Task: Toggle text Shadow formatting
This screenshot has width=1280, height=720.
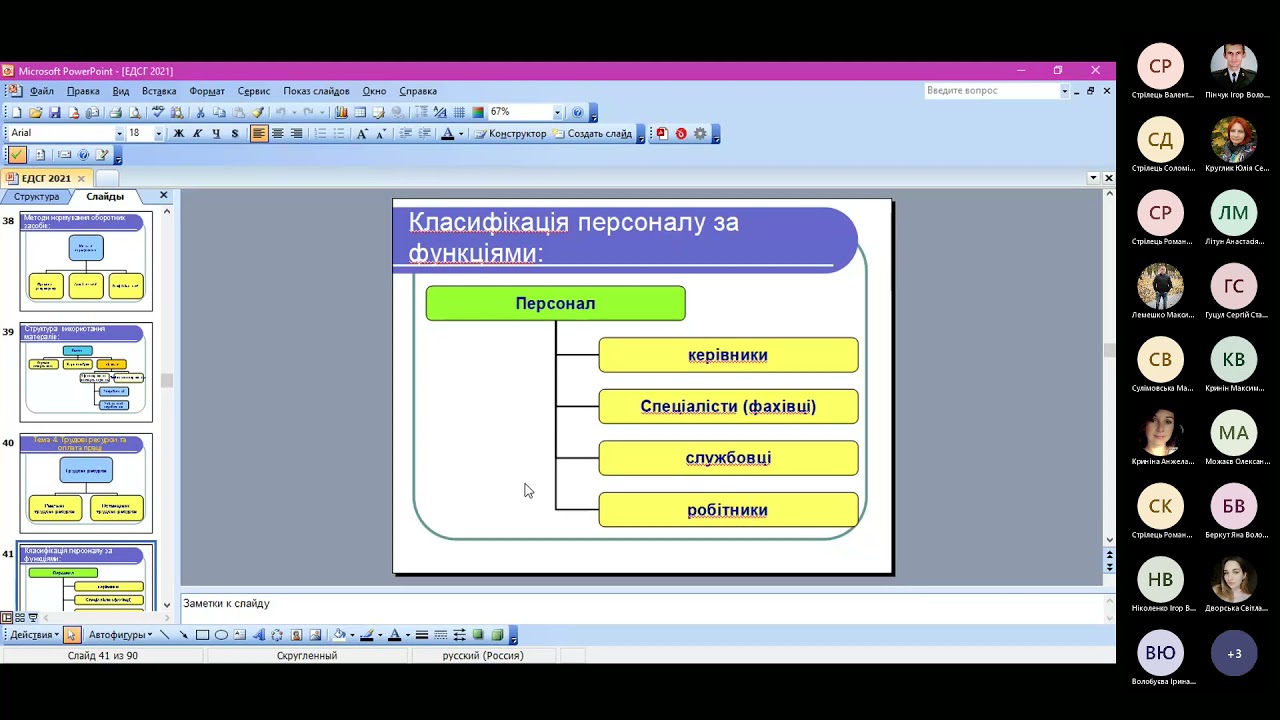Action: tap(235, 133)
